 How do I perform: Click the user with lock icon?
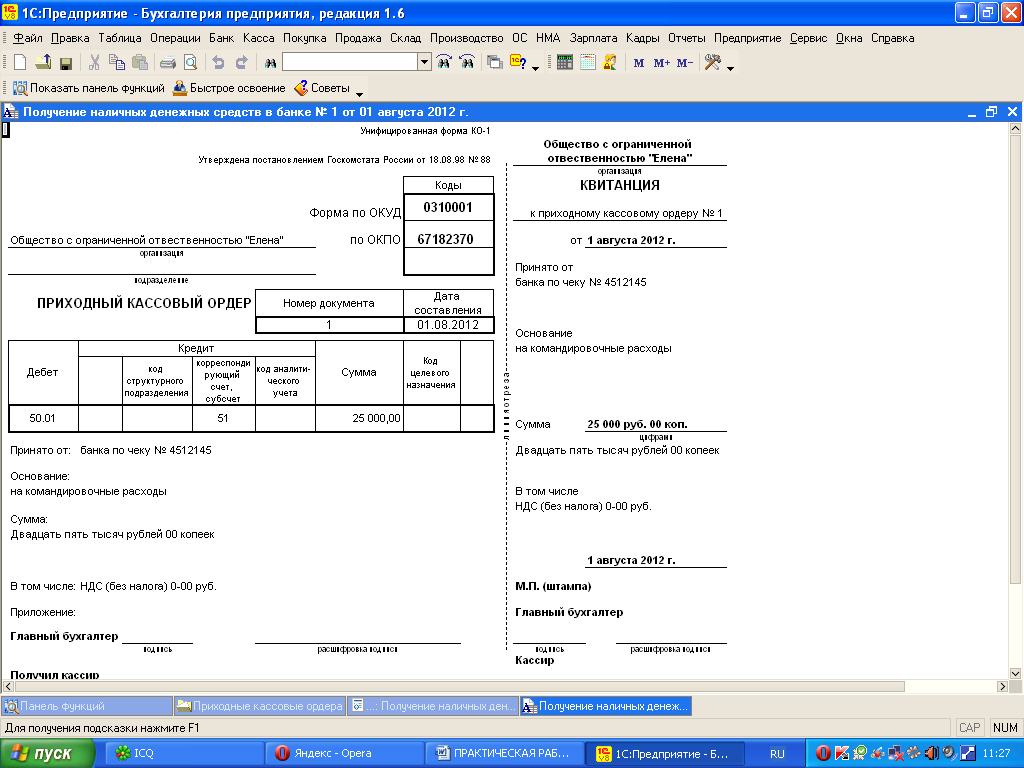pos(610,63)
